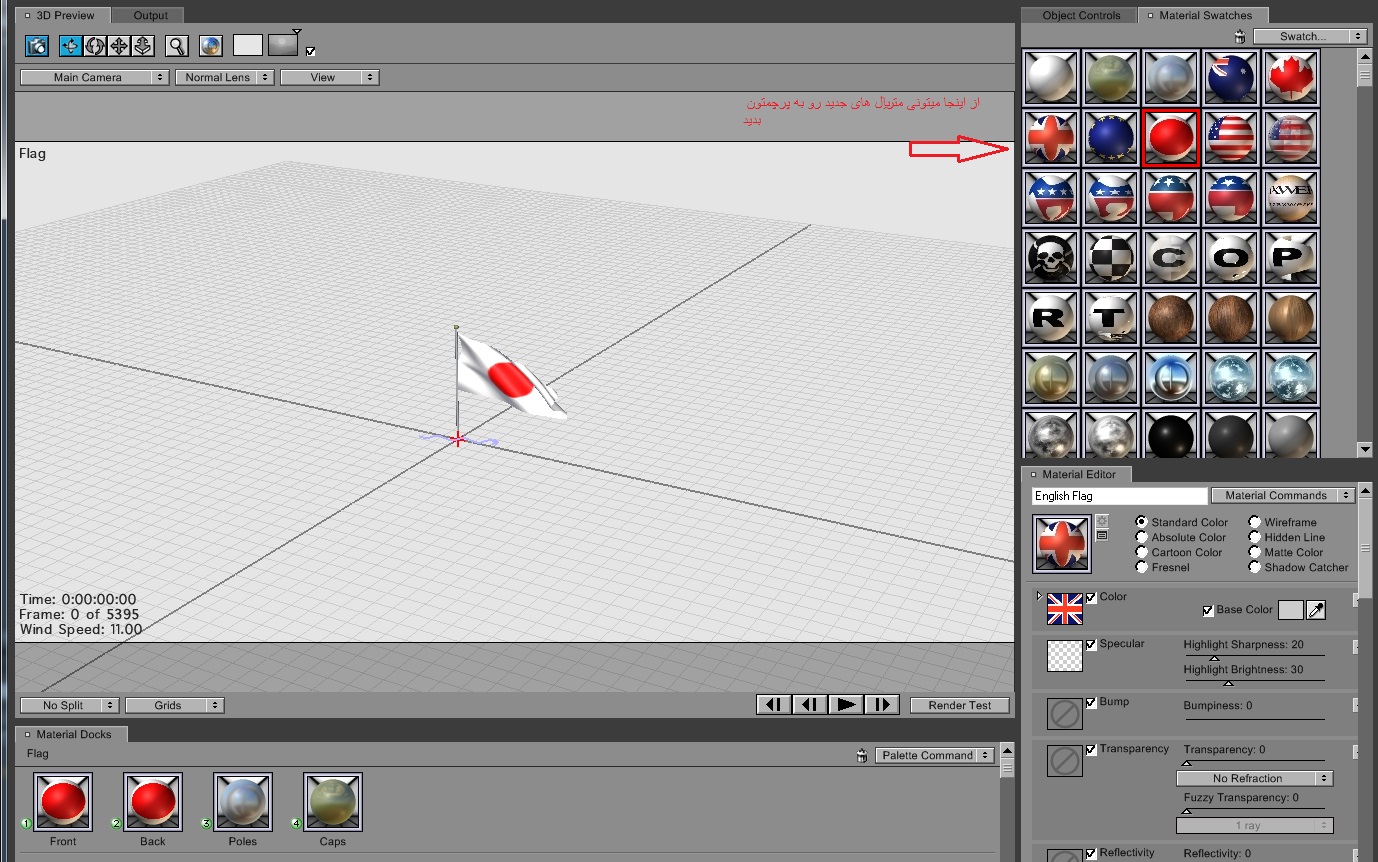Click the Base Color swatch box
The image size is (1378, 862).
click(1291, 610)
